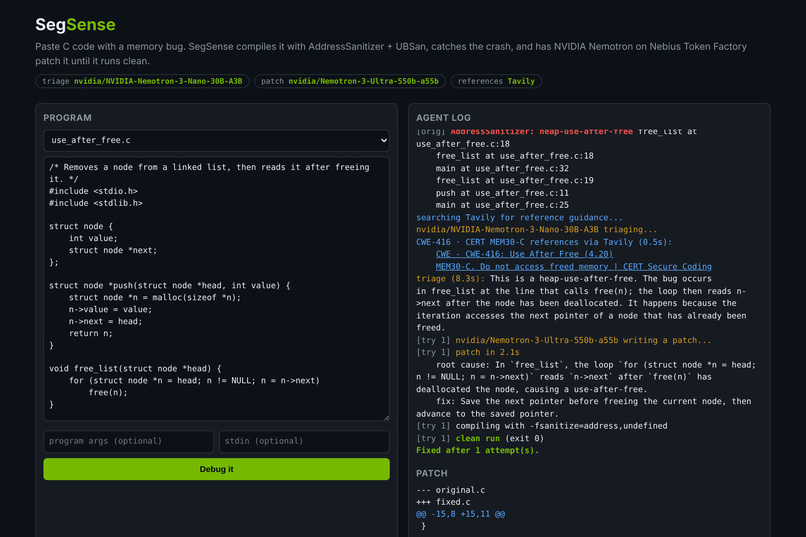Image resolution: width=806 pixels, height=537 pixels.
Task: Click the '@@ -15,8 +15,11 @@' diff hunk header
Action: (x=461, y=514)
